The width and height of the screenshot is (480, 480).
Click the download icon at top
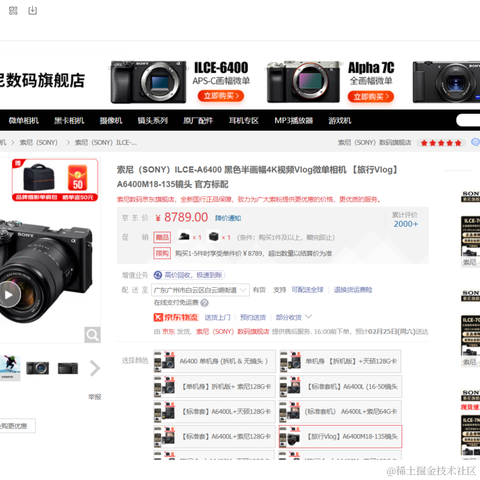(x=32, y=11)
